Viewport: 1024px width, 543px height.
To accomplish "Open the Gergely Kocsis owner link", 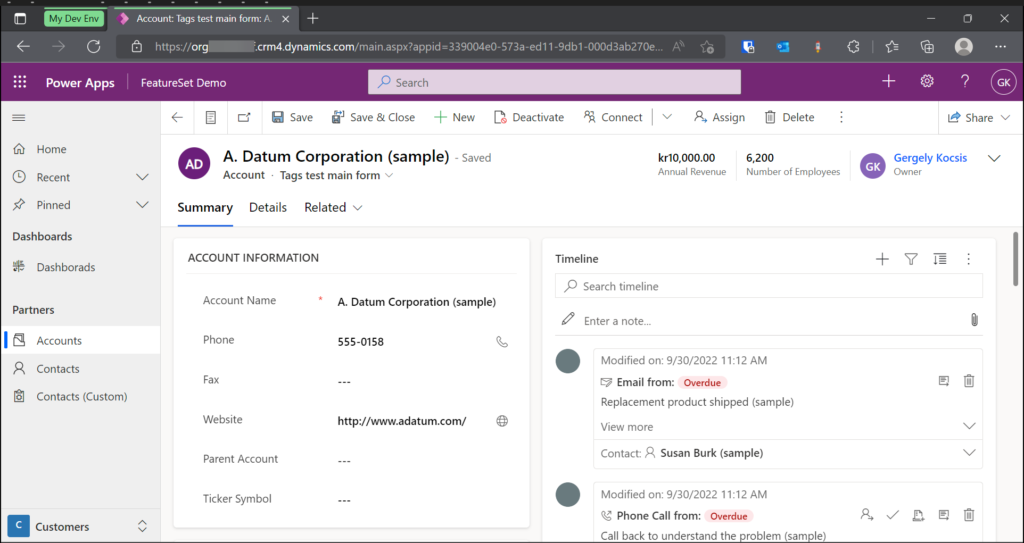I will pos(930,158).
